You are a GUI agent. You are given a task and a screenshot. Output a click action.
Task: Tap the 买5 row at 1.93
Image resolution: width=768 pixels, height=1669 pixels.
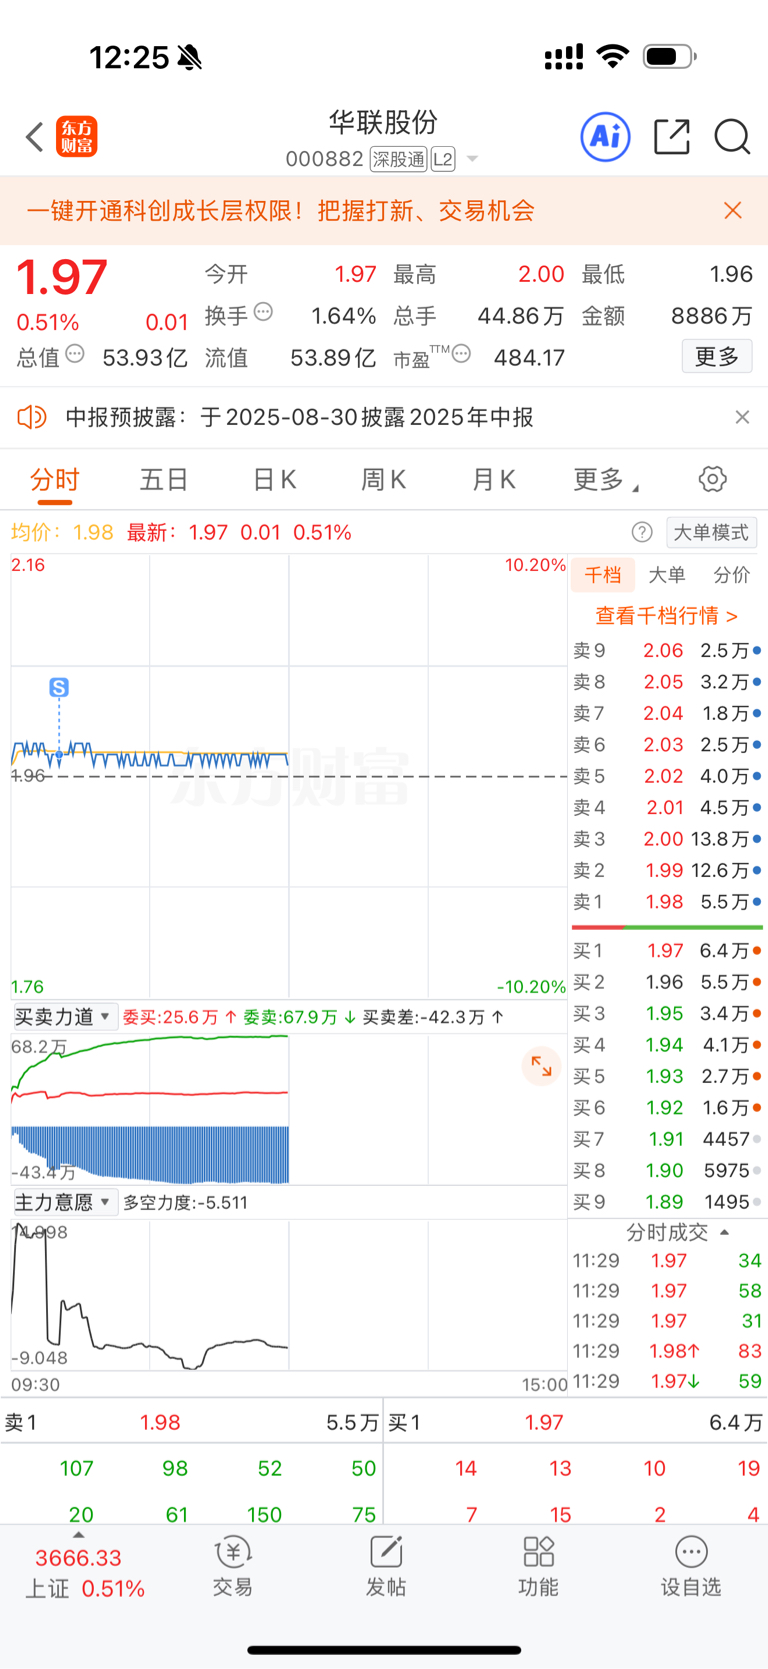[x=667, y=1077]
